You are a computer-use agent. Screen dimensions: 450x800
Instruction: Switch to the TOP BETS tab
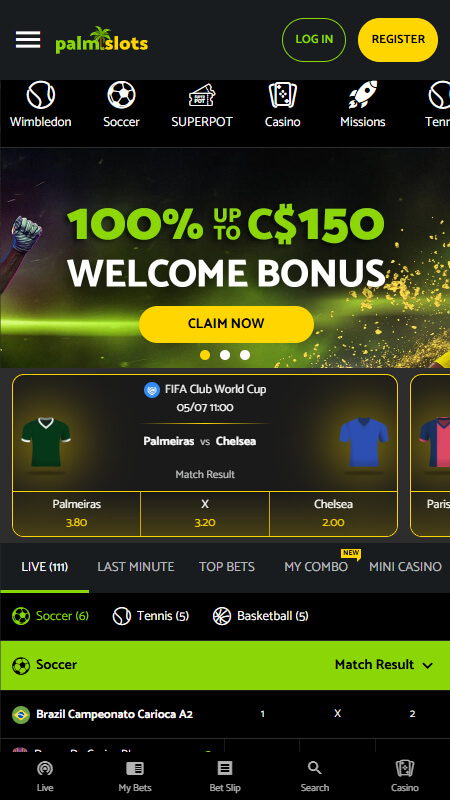tap(227, 567)
